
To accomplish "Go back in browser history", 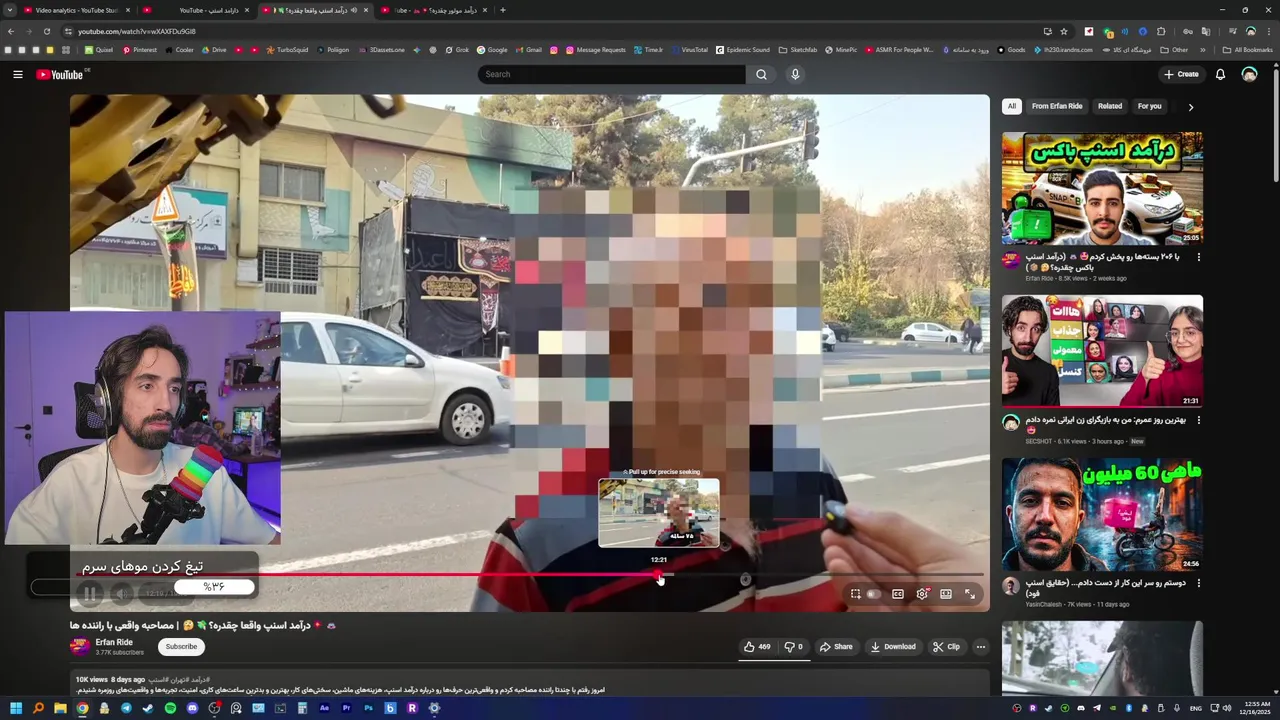I will (x=11, y=31).
